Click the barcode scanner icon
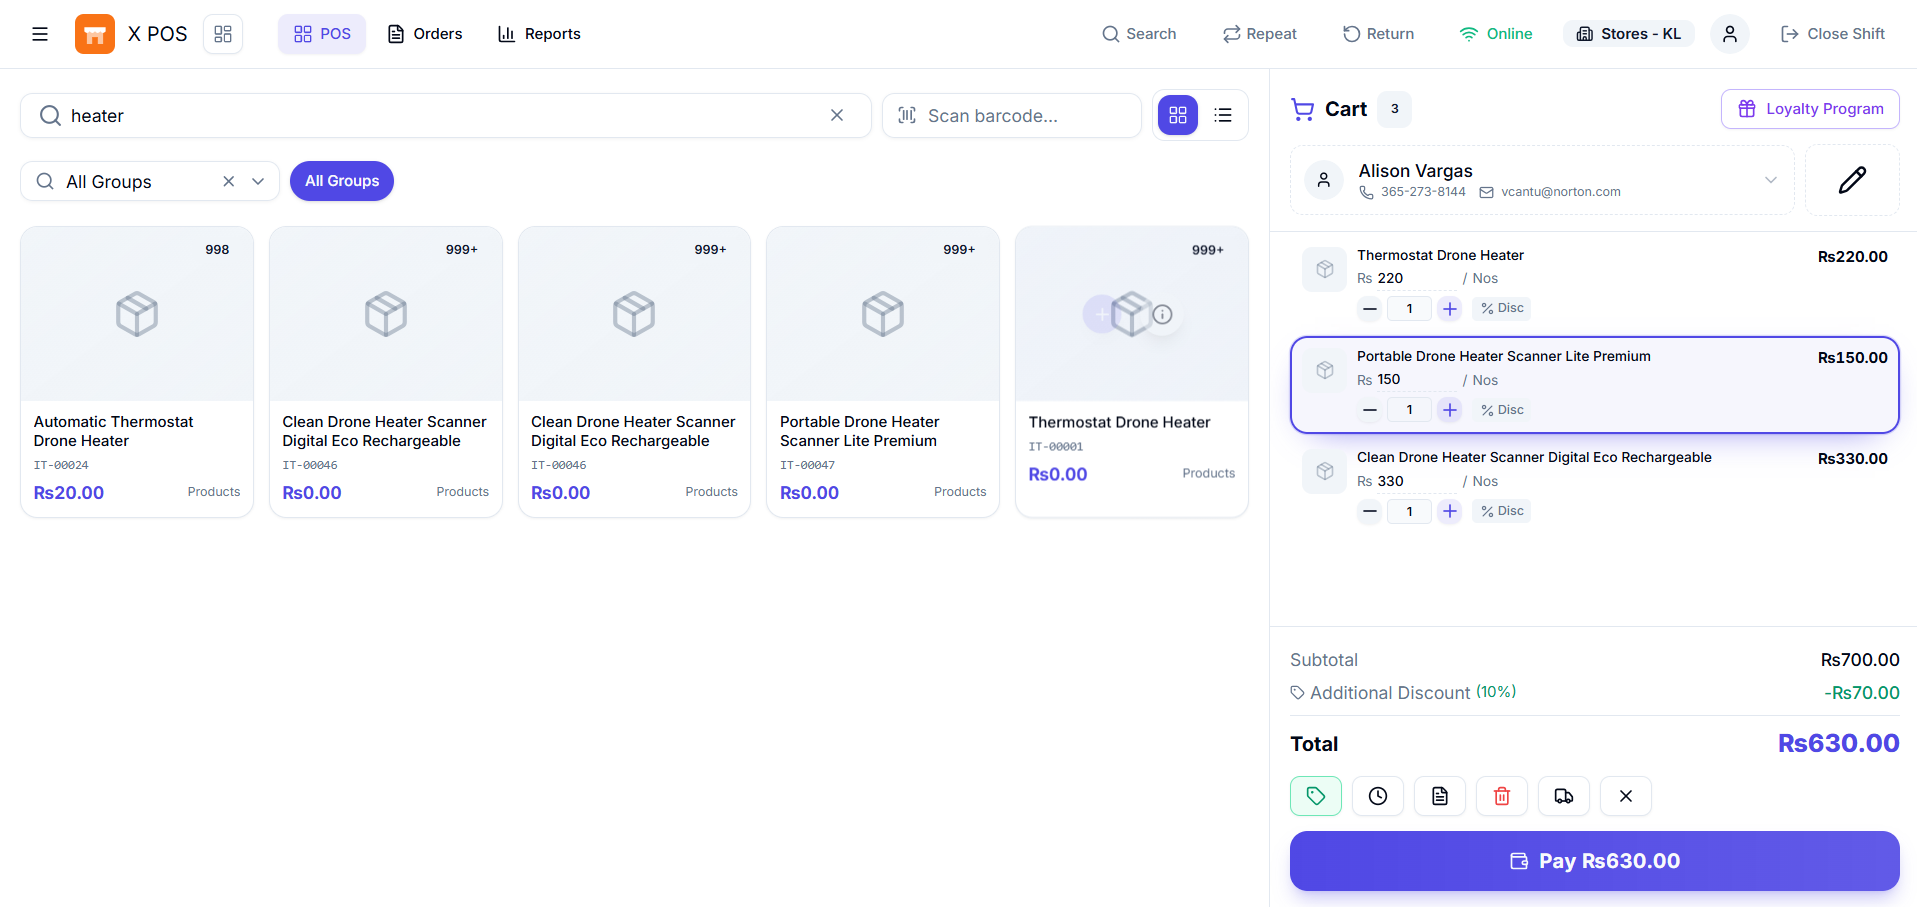The width and height of the screenshot is (1917, 907). tap(907, 116)
